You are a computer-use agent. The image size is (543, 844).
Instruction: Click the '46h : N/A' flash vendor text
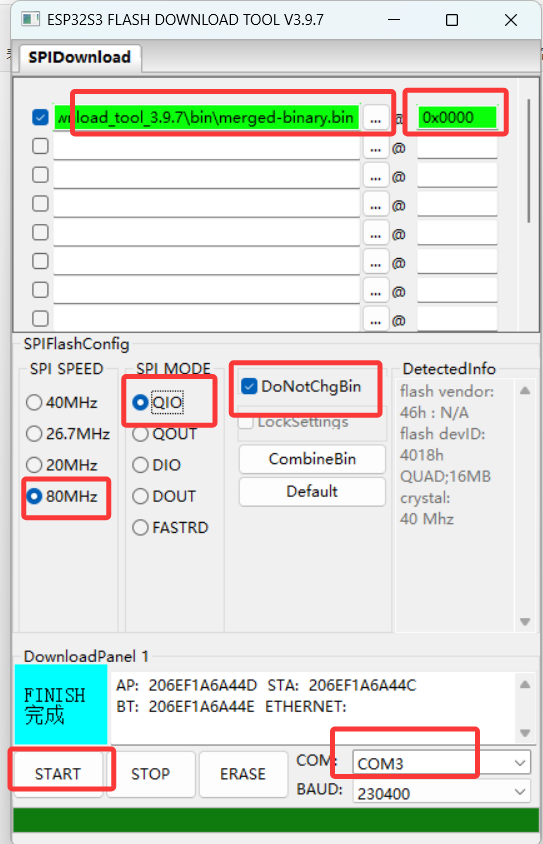434,413
